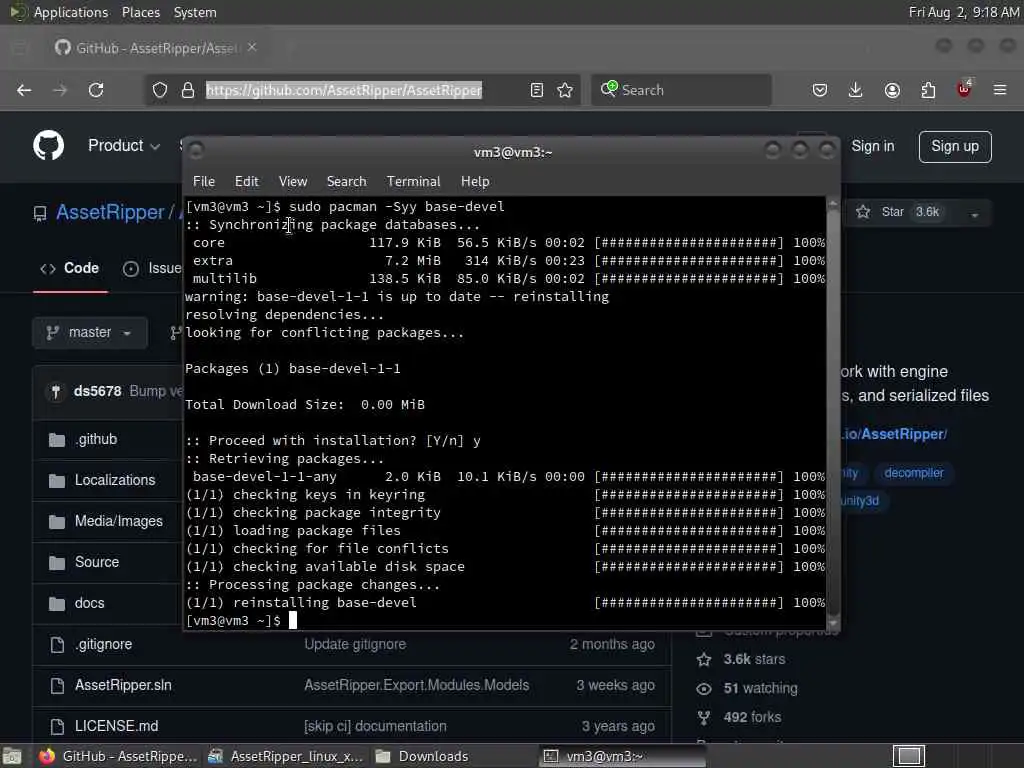Click the .gitignore file icon
This screenshot has height=768, width=1024.
point(57,645)
